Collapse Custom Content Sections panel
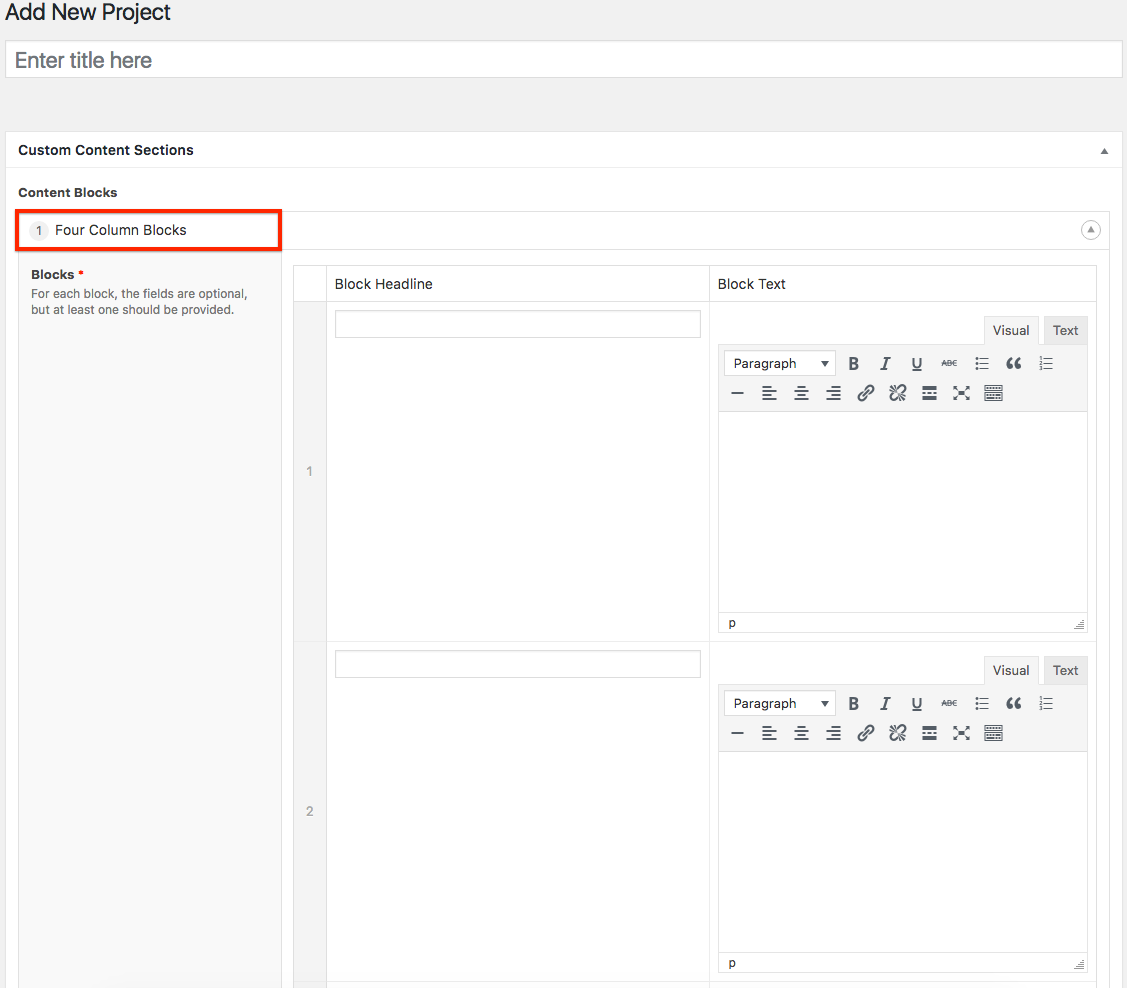This screenshot has height=988, width=1127. pyautogui.click(x=1104, y=151)
